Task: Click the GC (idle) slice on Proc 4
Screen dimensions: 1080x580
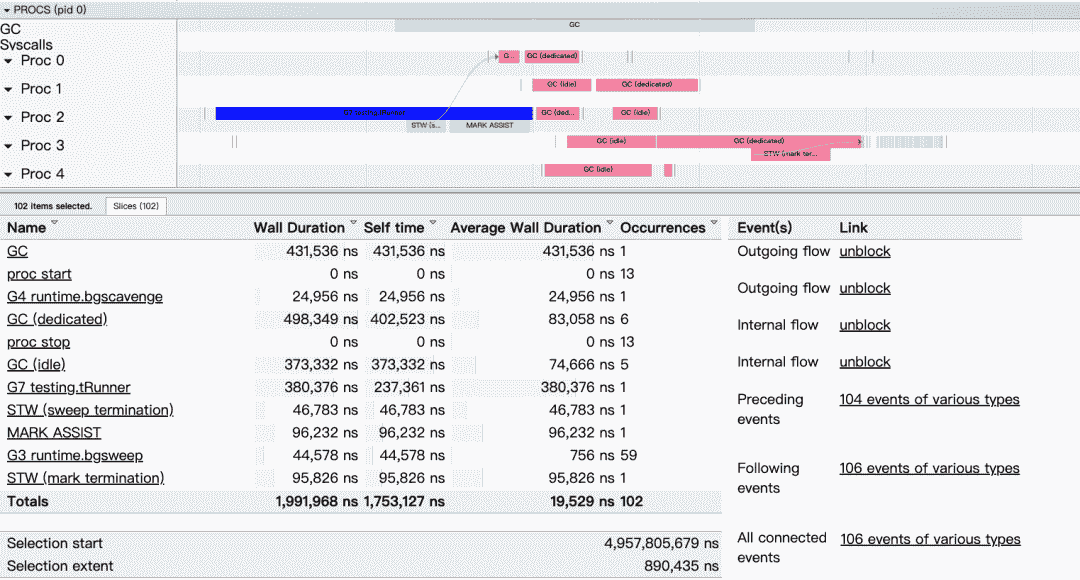Action: point(598,170)
